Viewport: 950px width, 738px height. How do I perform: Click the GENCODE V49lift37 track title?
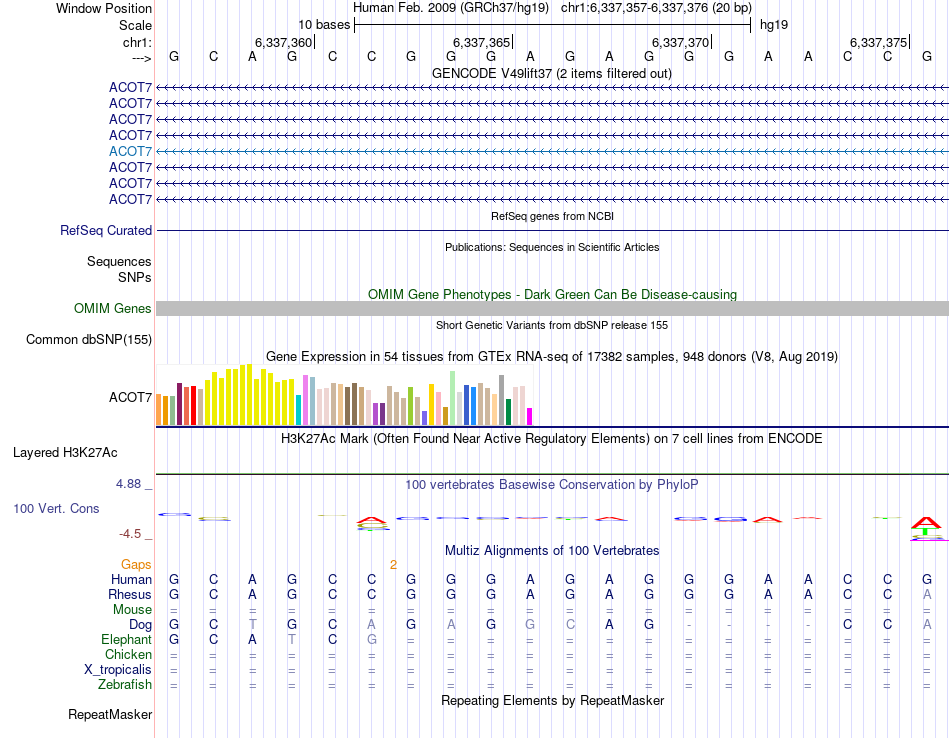tap(552, 73)
